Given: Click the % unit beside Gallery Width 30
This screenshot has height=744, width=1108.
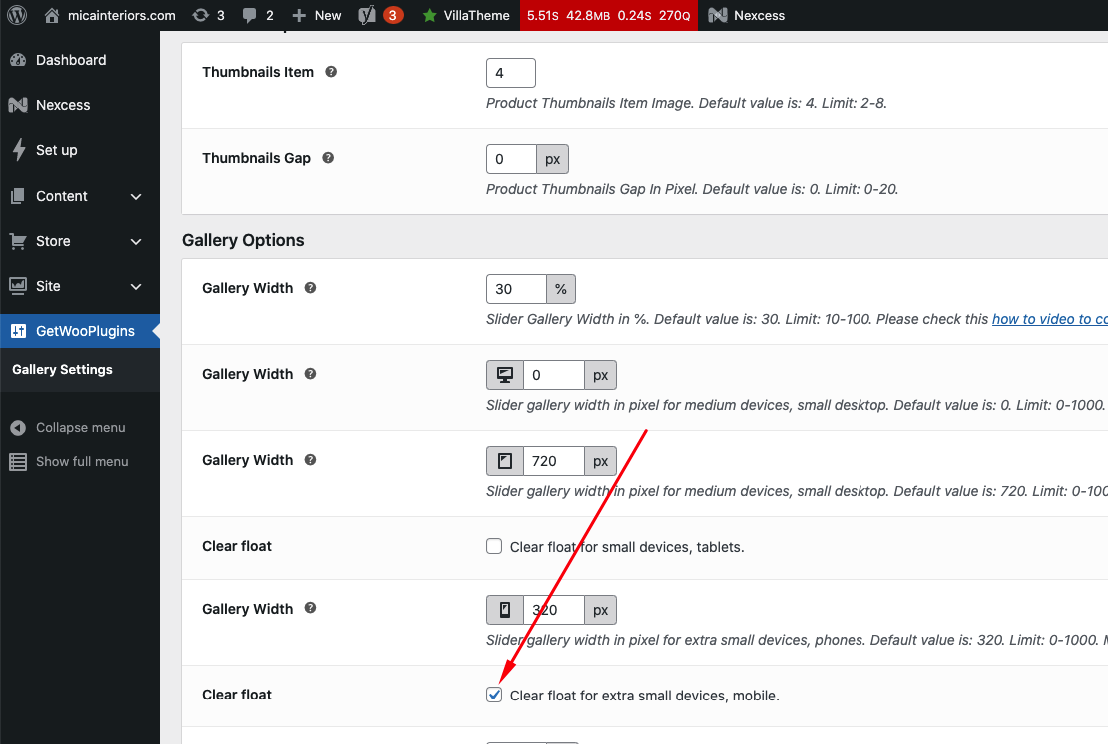Looking at the screenshot, I should 561,289.
